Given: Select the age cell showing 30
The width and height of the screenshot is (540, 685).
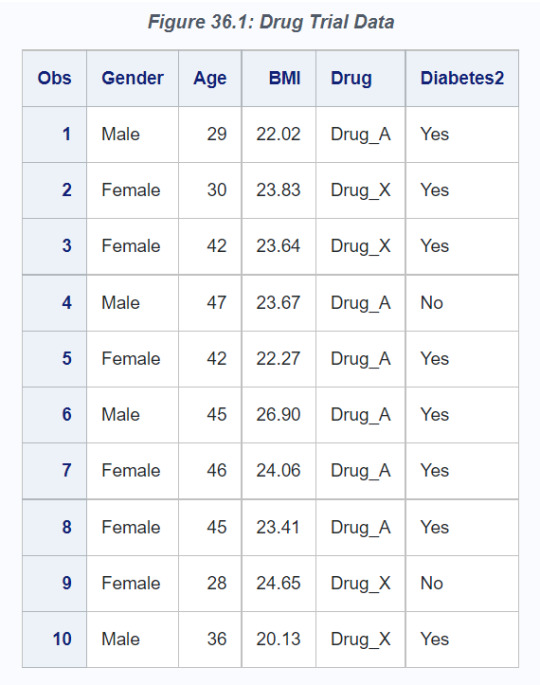Looking at the screenshot, I should [x=210, y=190].
